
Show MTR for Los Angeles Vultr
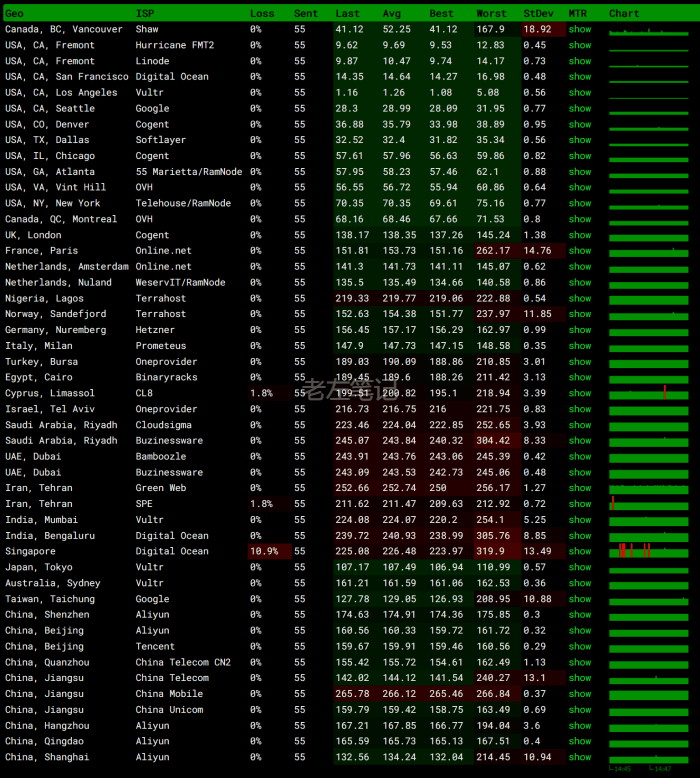pyautogui.click(x=579, y=93)
